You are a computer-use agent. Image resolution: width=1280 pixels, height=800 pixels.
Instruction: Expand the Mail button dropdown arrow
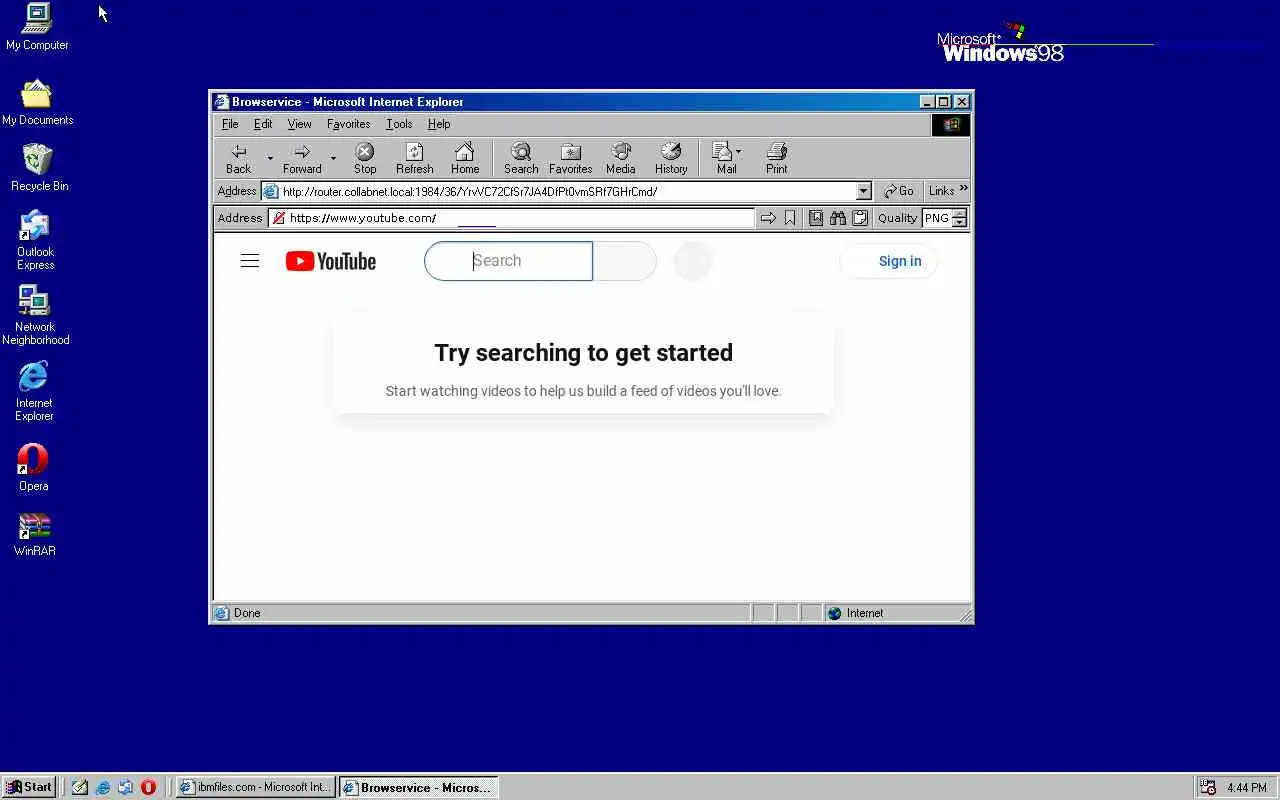(739, 152)
